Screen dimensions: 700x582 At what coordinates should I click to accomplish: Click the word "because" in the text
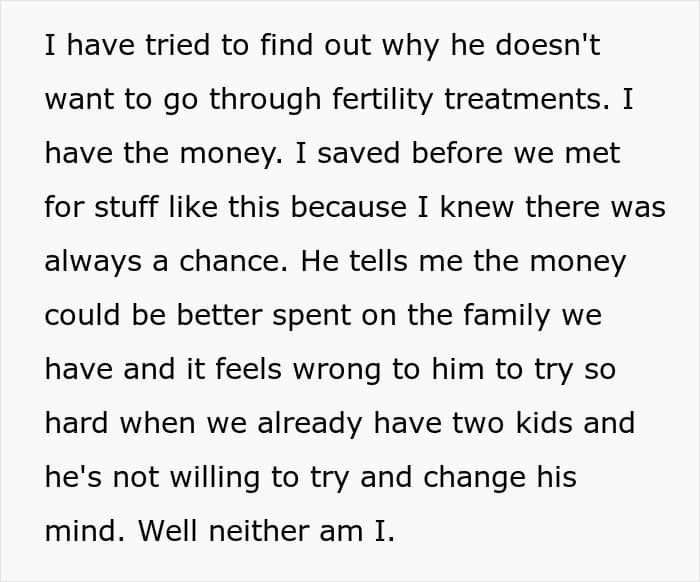(349, 207)
